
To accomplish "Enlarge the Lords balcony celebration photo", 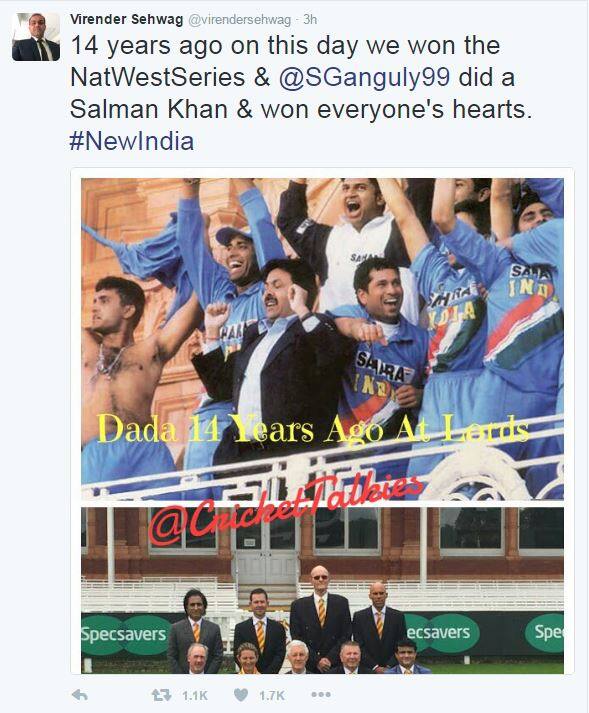I will 322,339.
